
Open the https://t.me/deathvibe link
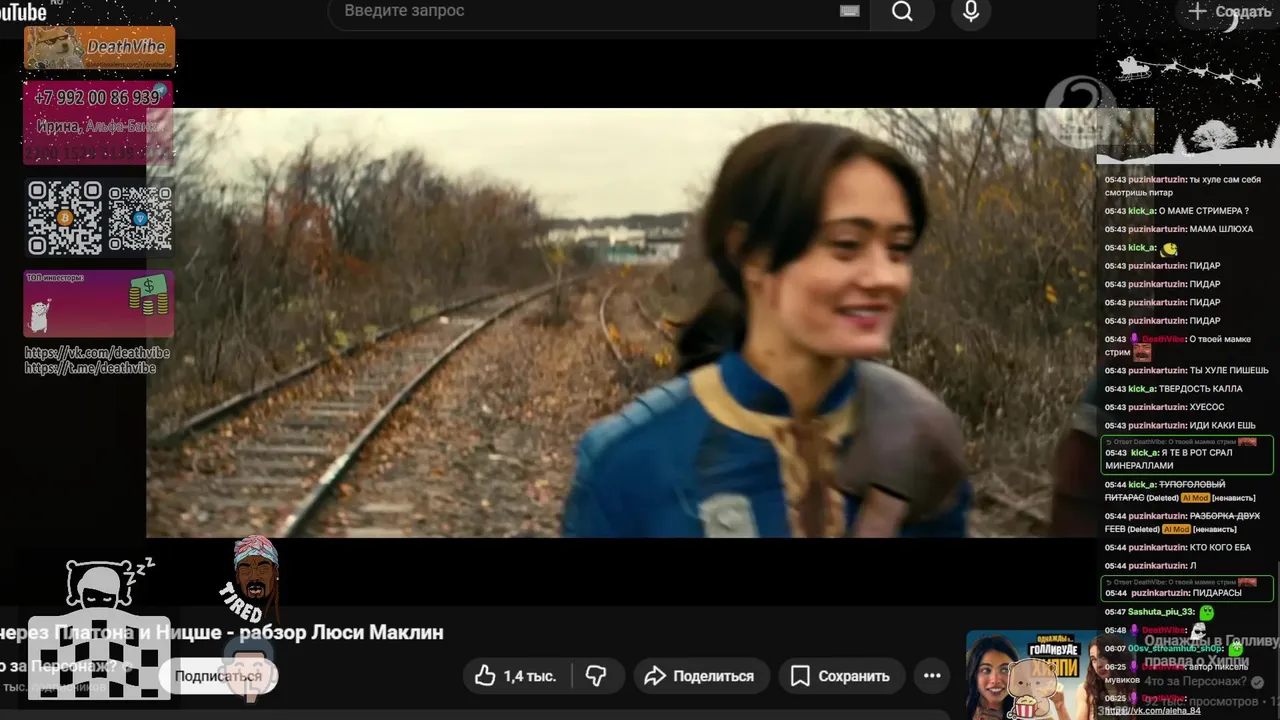pyautogui.click(x=90, y=367)
